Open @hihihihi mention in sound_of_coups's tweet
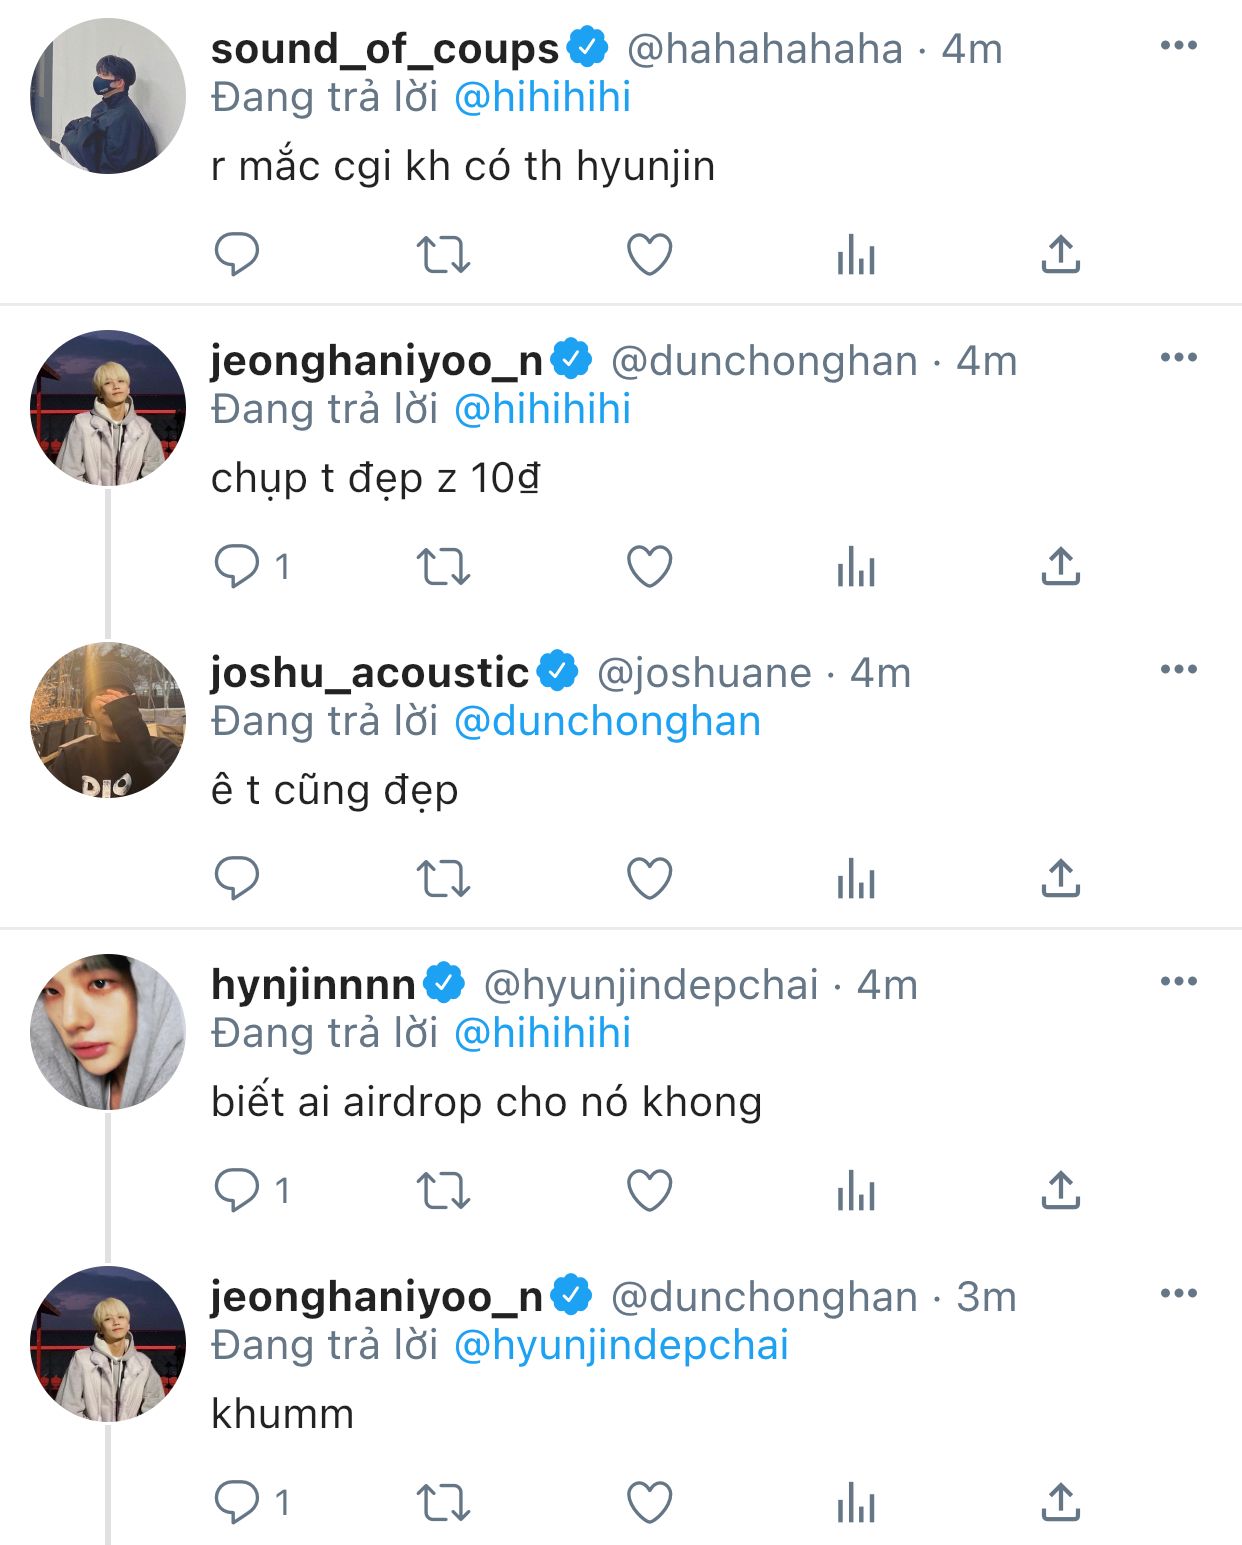Image resolution: width=1242 pixels, height=1545 pixels. point(542,98)
